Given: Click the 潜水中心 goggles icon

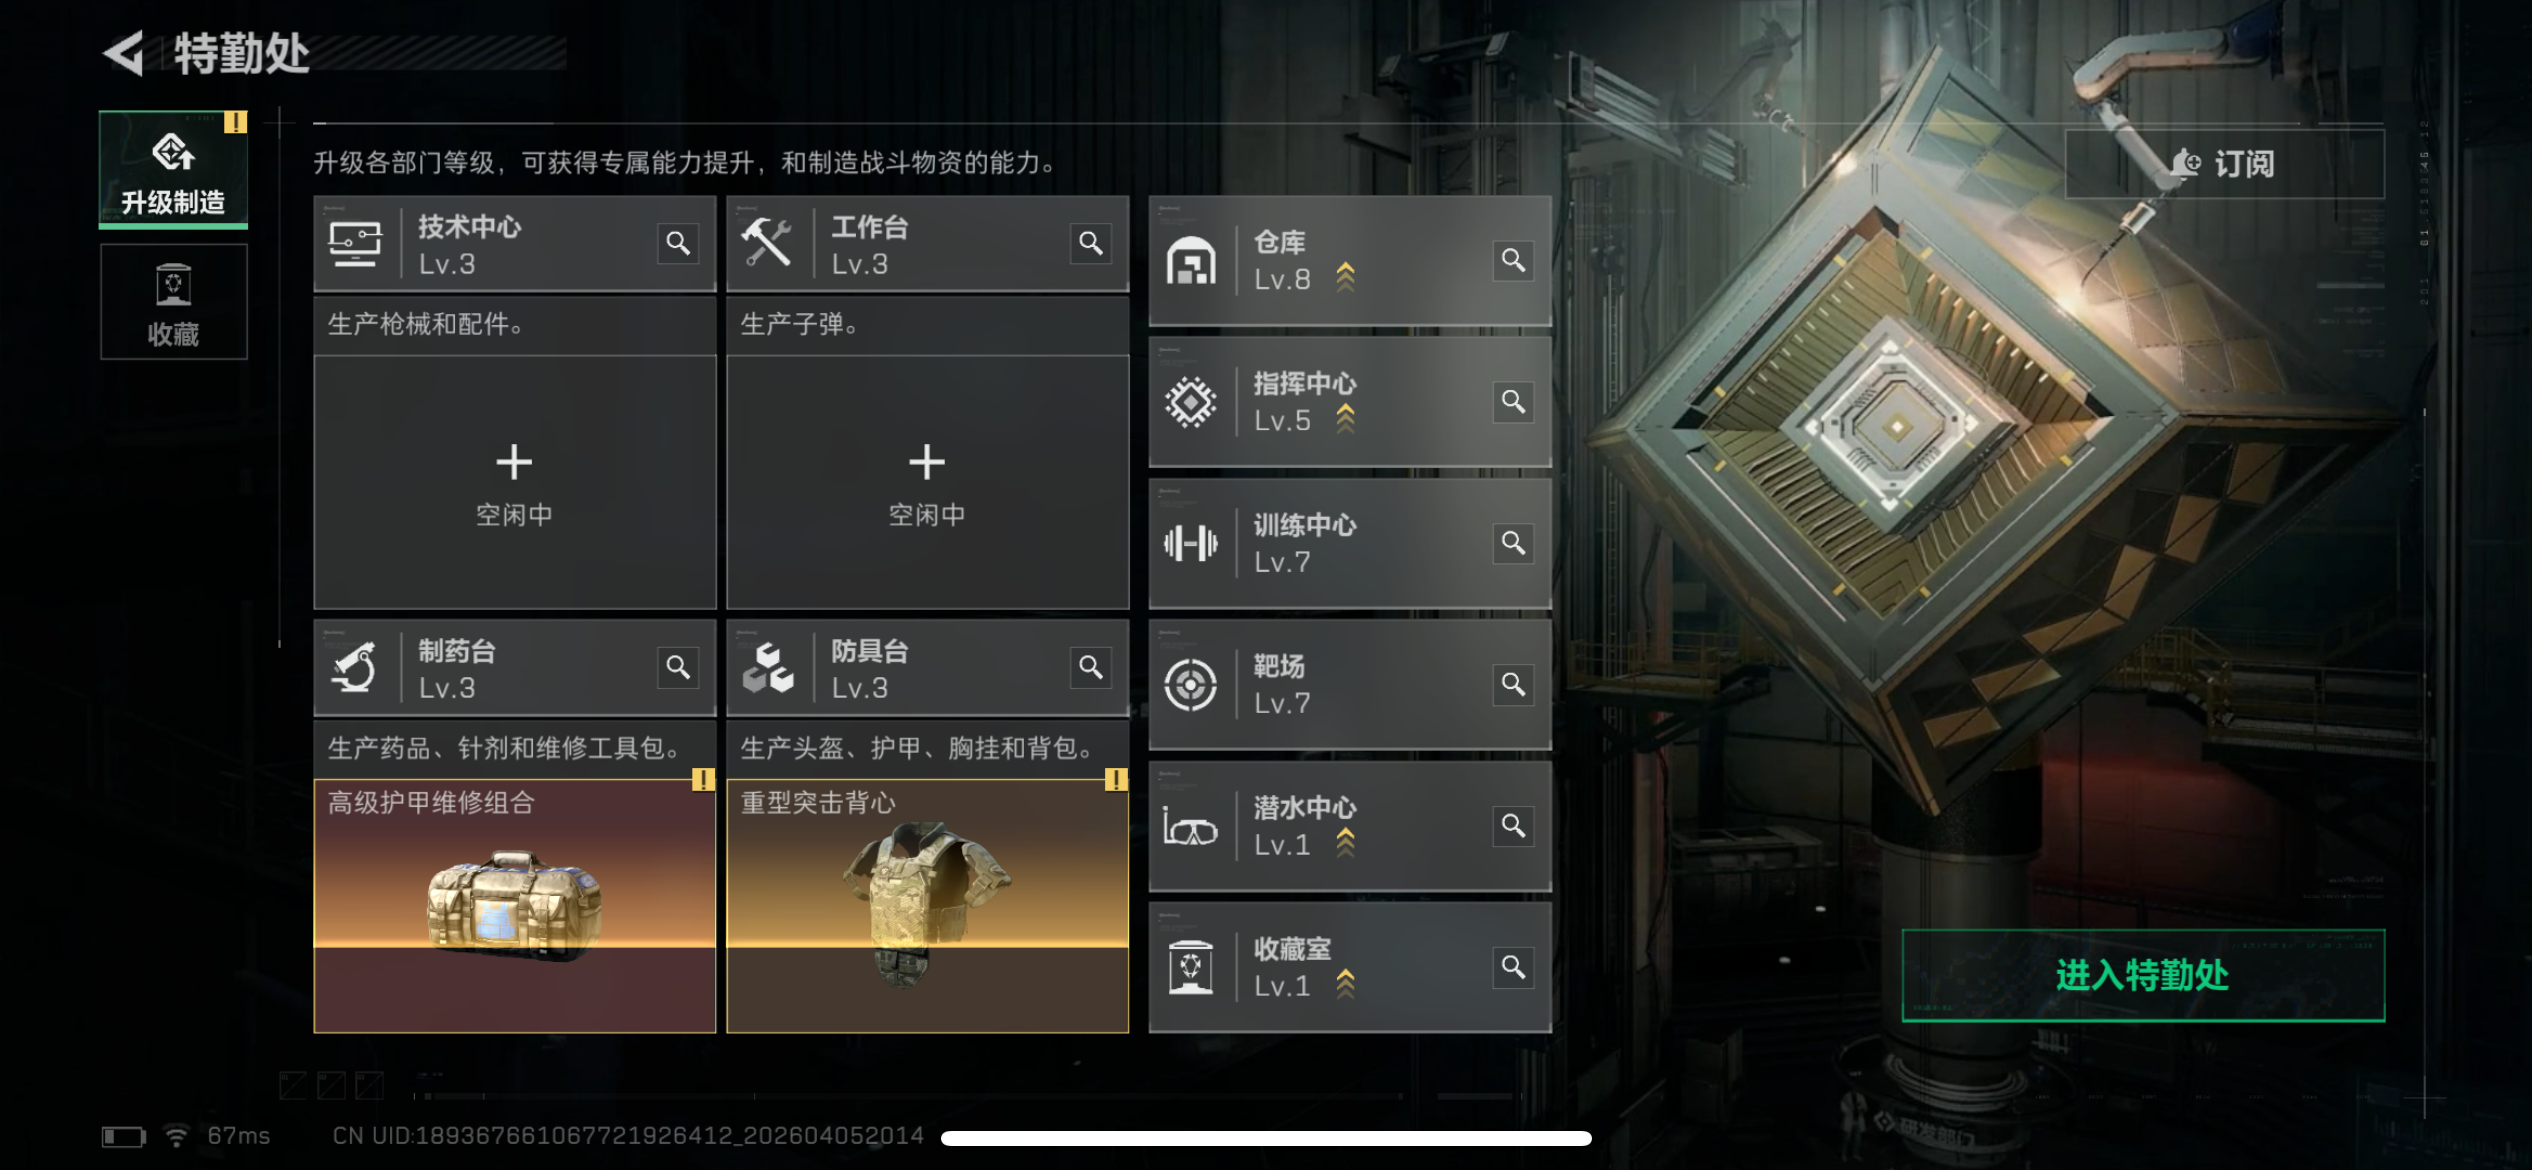Looking at the screenshot, I should pos(1190,827).
